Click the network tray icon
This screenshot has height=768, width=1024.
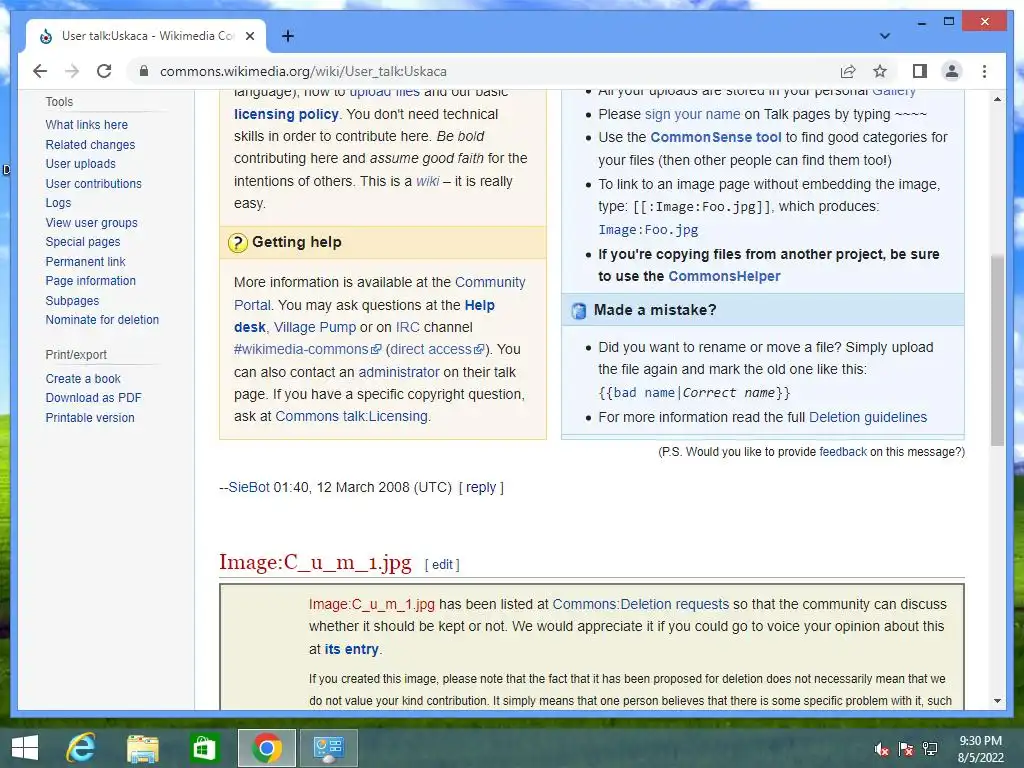tap(930, 749)
